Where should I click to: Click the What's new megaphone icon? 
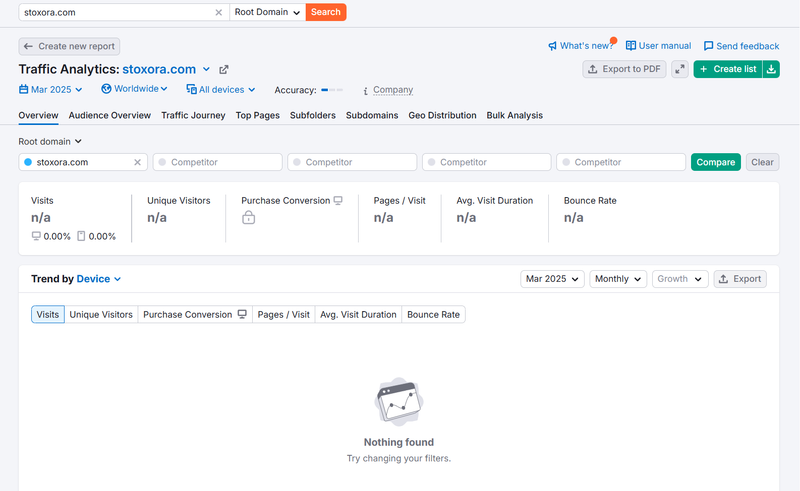click(553, 46)
